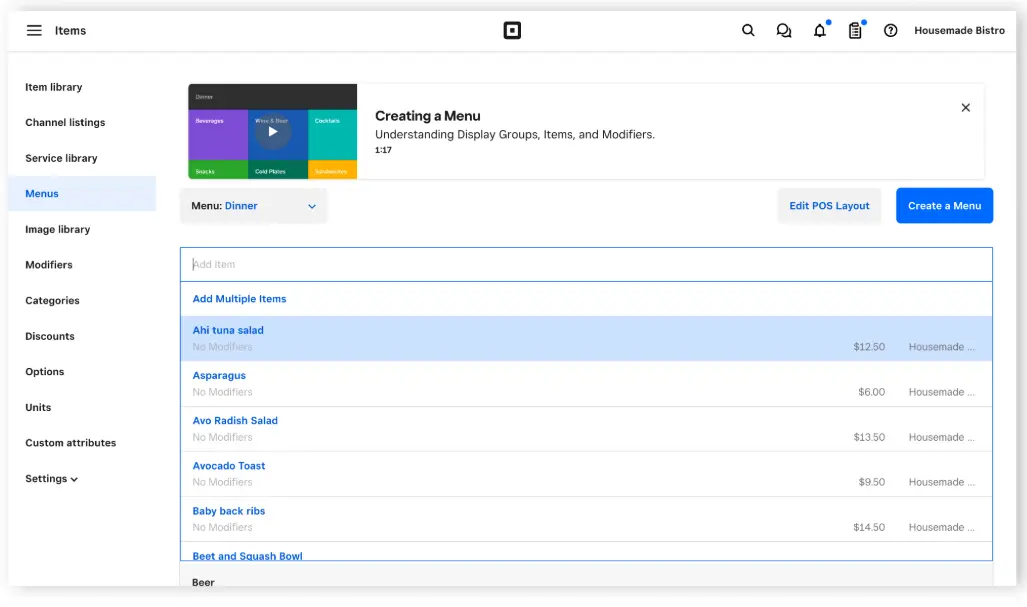Go to Discounts
The height and width of the screenshot is (607, 1027).
[50, 336]
